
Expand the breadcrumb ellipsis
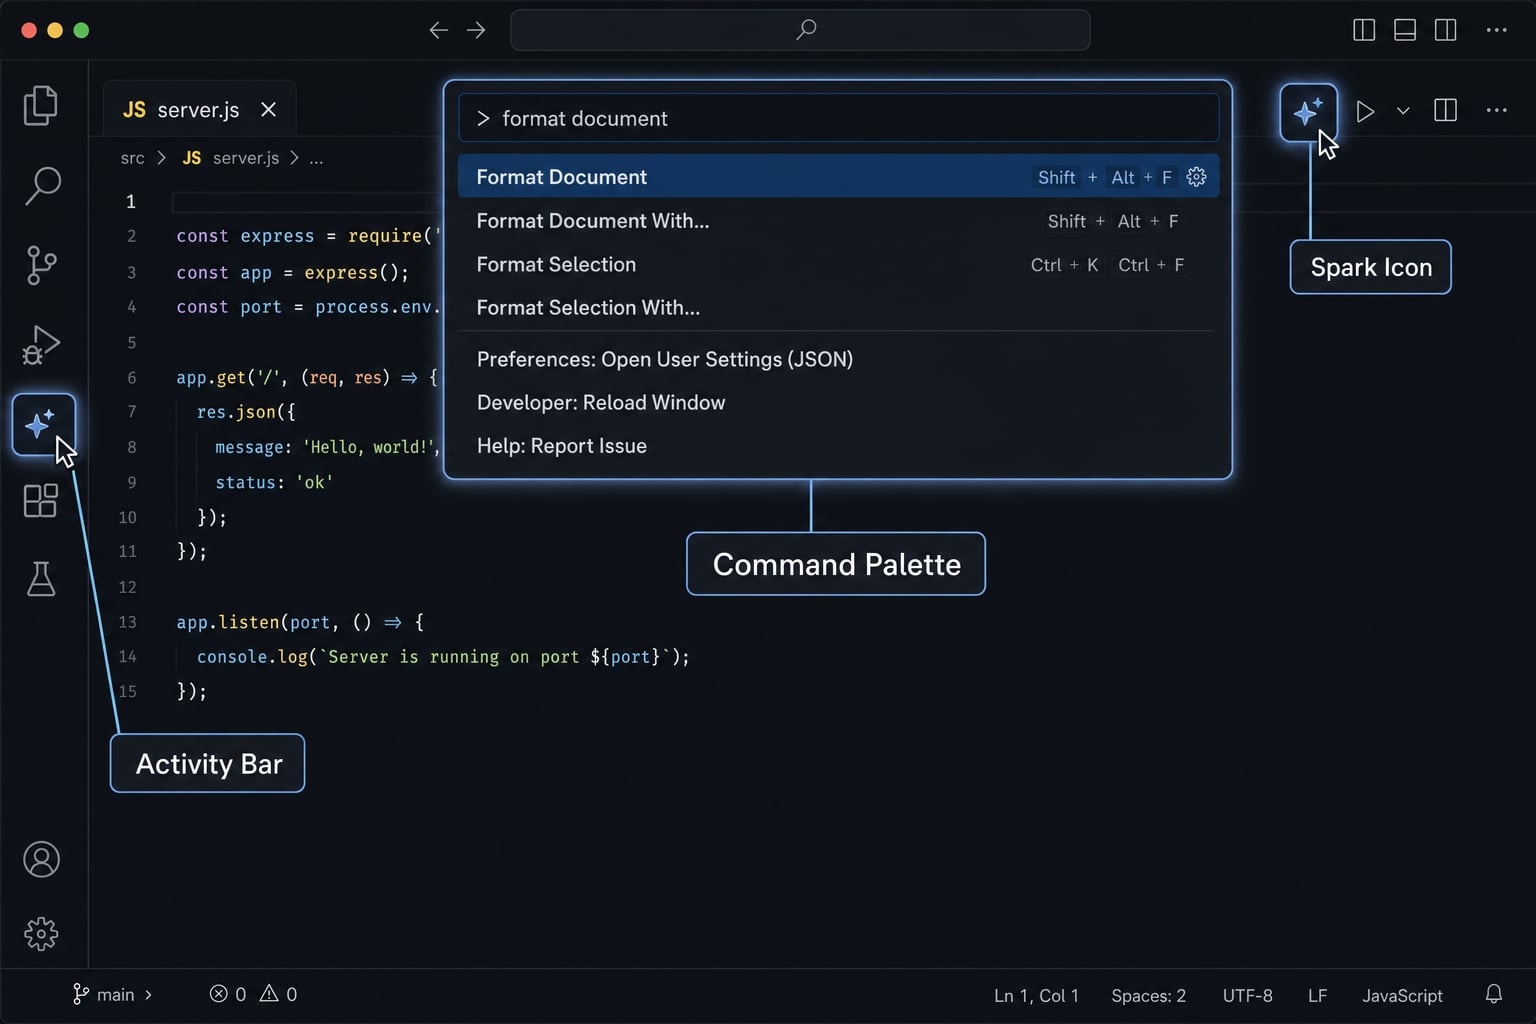tap(316, 159)
